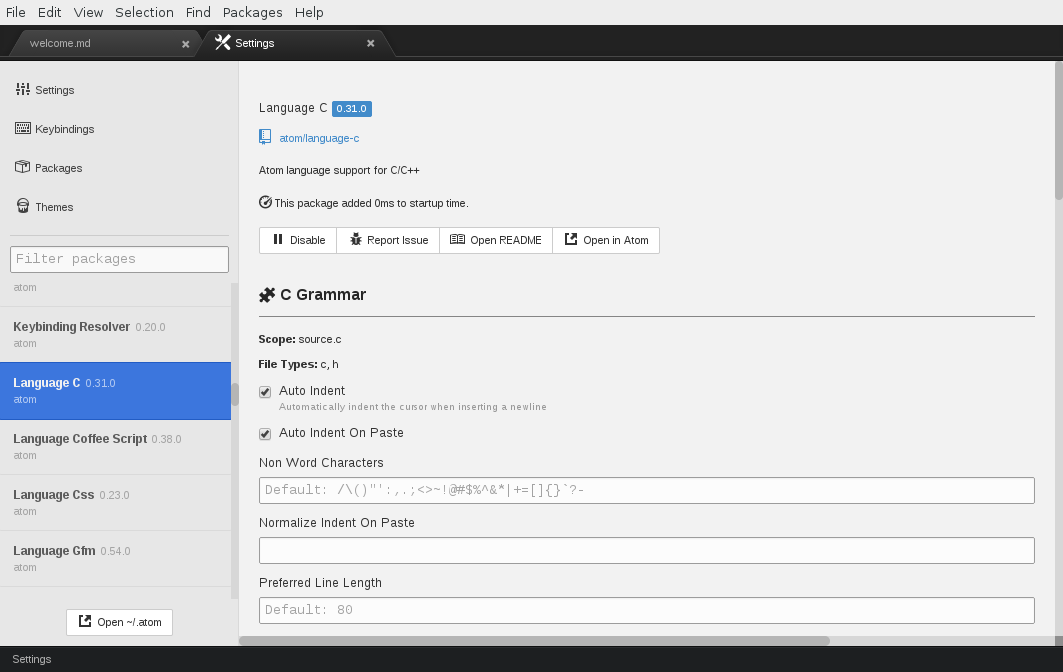
Task: Open the Help menu
Action: coord(309,12)
